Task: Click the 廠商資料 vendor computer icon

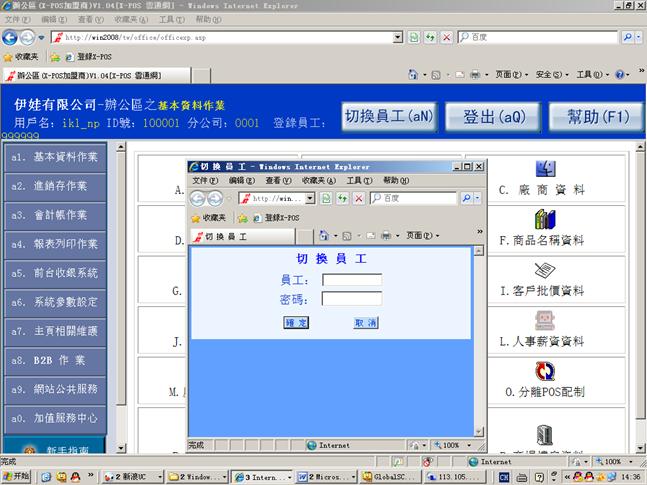Action: (545, 168)
